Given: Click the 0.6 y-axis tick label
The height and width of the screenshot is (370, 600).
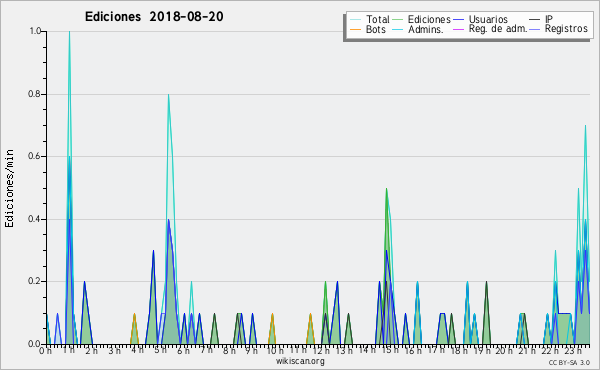Looking at the screenshot, I should (x=36, y=156).
